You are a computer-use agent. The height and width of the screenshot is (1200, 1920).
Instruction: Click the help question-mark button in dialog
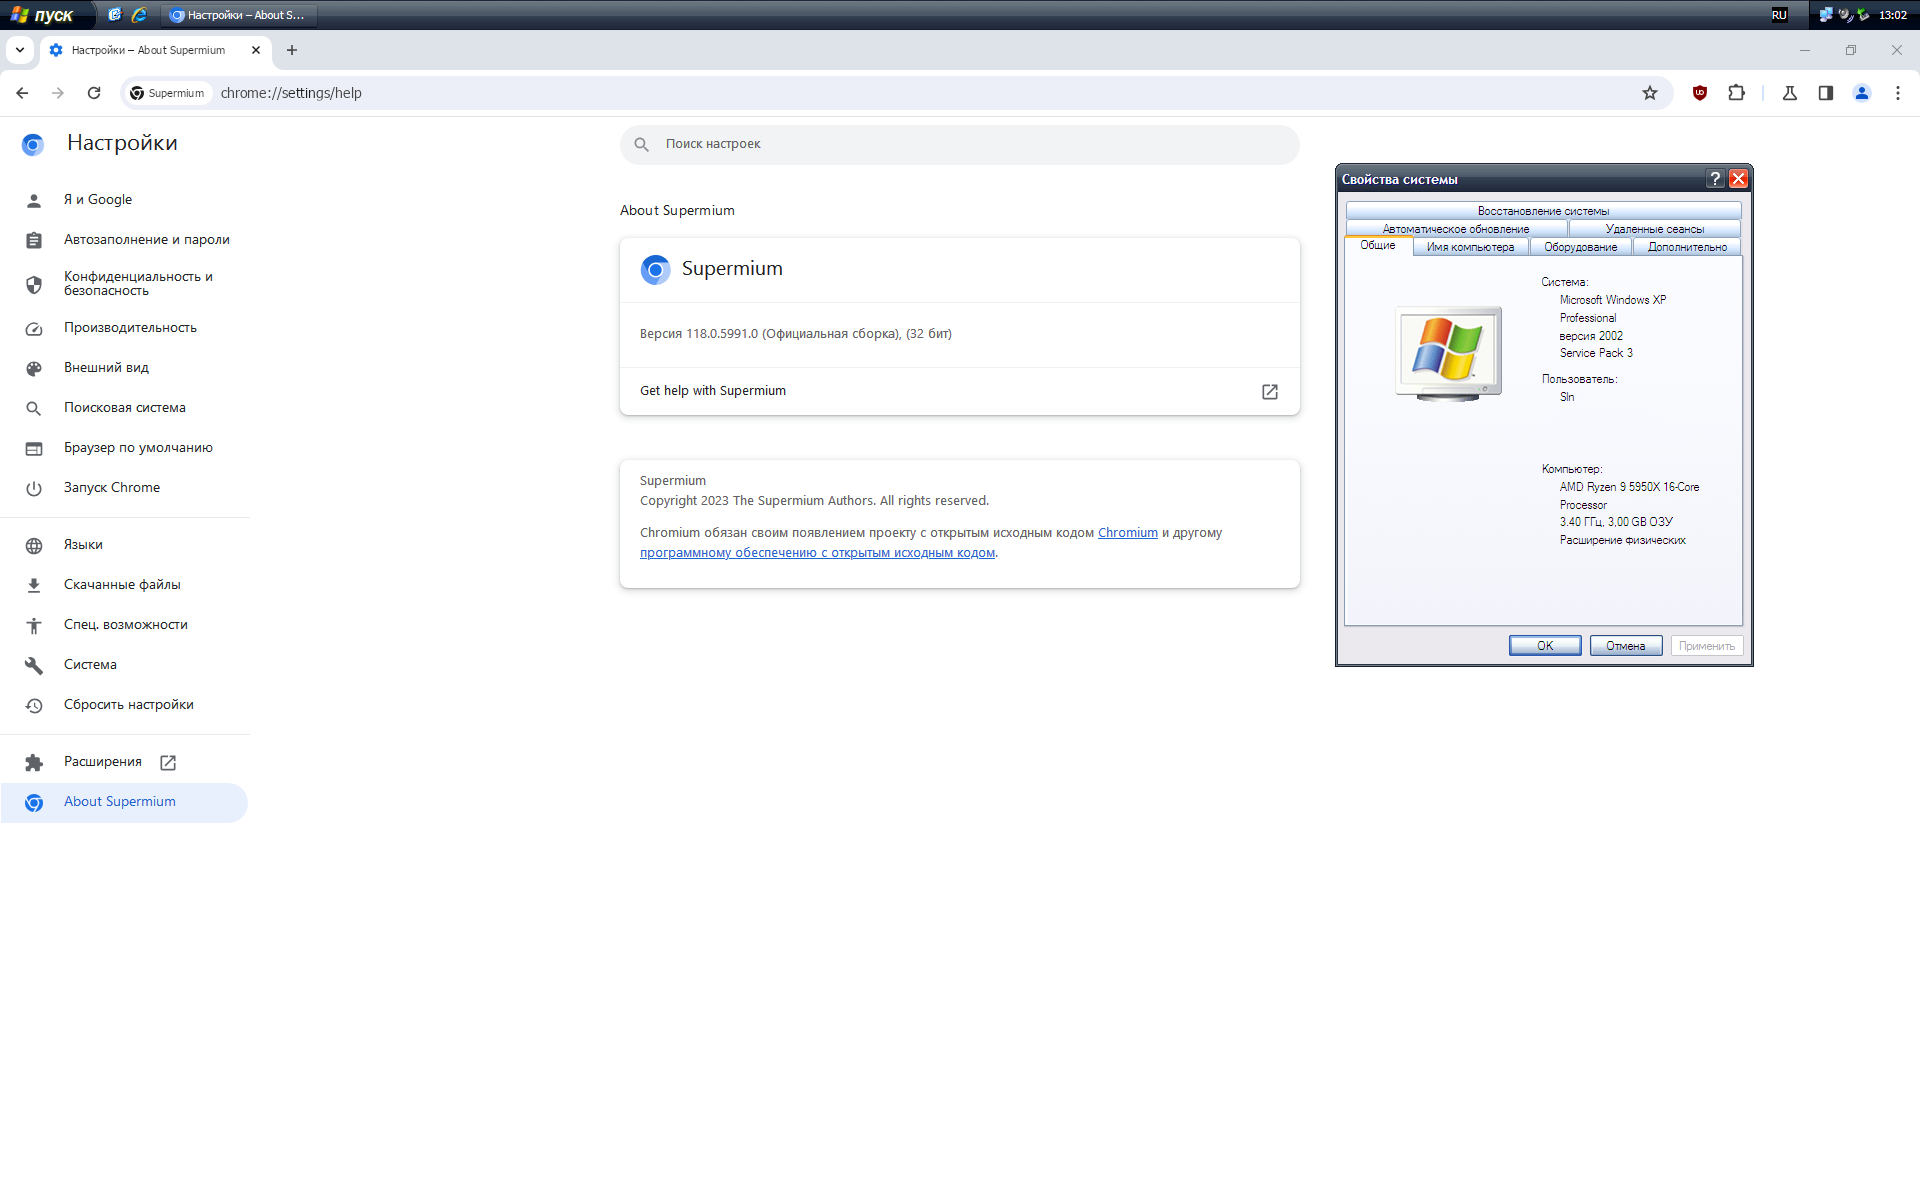pos(1715,179)
